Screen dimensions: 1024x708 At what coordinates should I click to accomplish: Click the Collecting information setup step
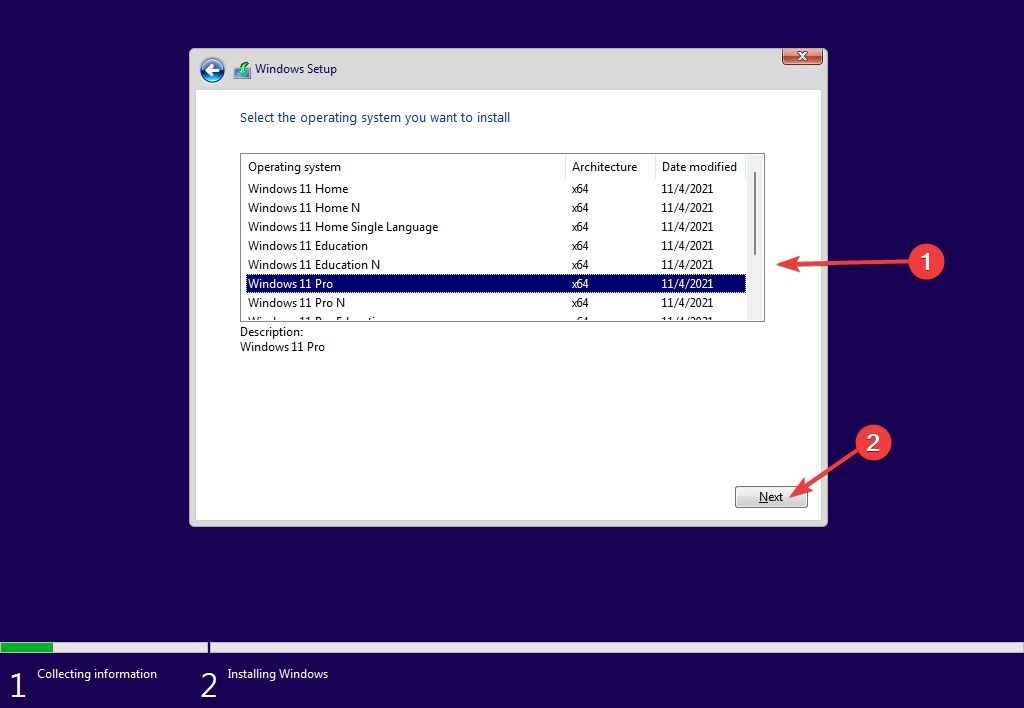click(96, 673)
